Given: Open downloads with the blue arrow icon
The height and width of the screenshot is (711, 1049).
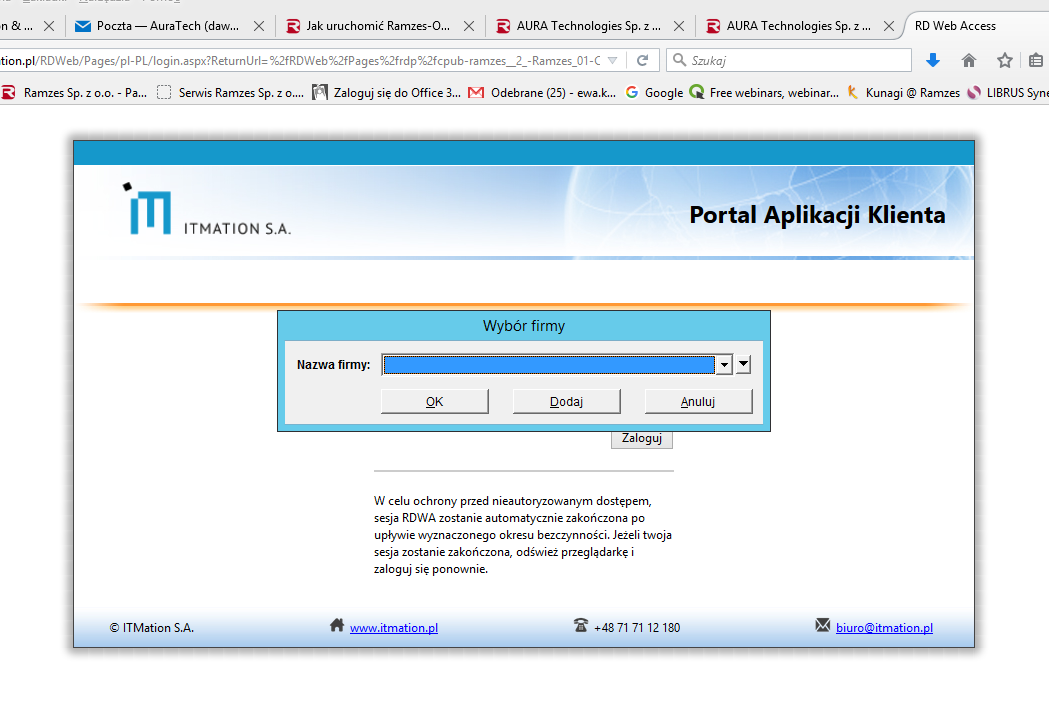Looking at the screenshot, I should (x=933, y=61).
